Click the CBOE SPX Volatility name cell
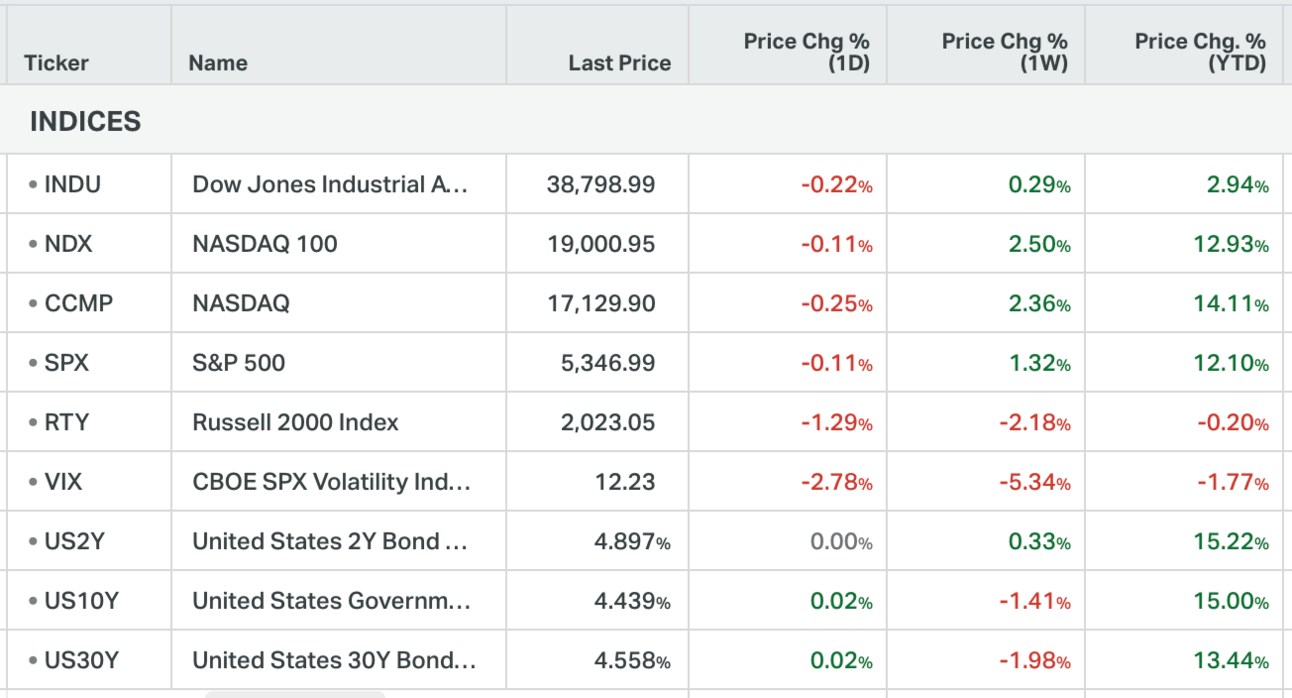Viewport: 1292px width, 698px height. [331, 482]
